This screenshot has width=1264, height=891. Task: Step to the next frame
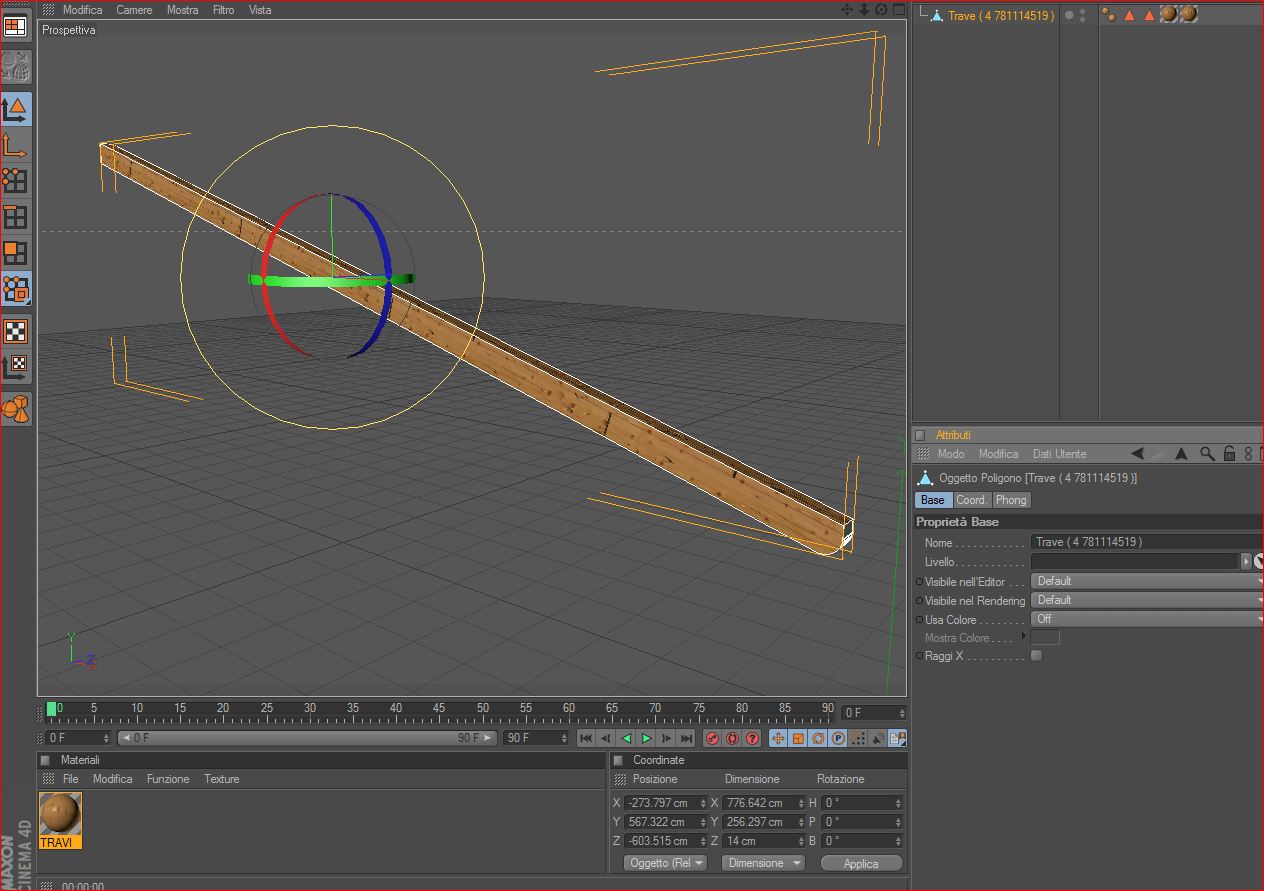666,738
